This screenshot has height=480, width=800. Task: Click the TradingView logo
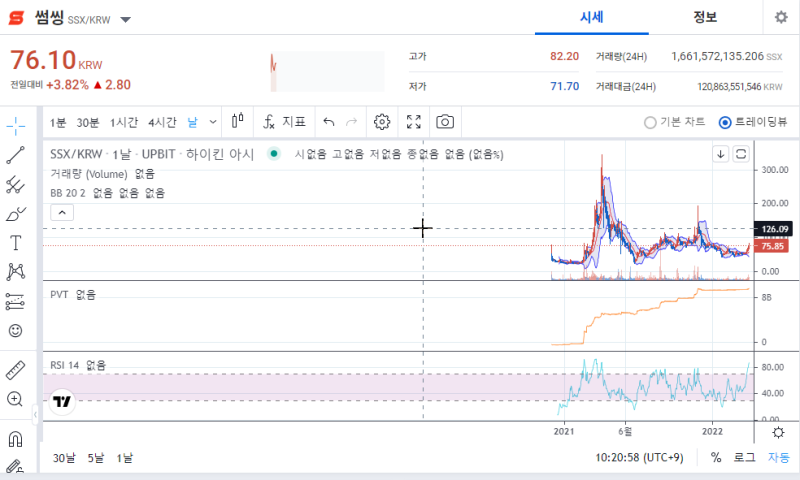click(x=62, y=401)
